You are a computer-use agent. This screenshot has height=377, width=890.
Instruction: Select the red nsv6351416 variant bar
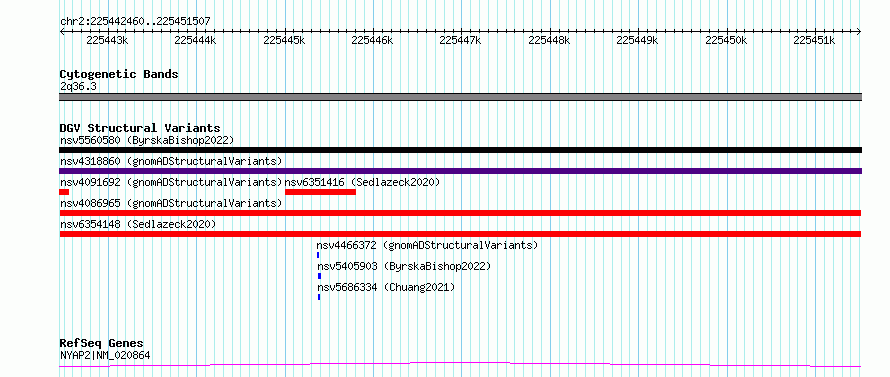(x=320, y=192)
